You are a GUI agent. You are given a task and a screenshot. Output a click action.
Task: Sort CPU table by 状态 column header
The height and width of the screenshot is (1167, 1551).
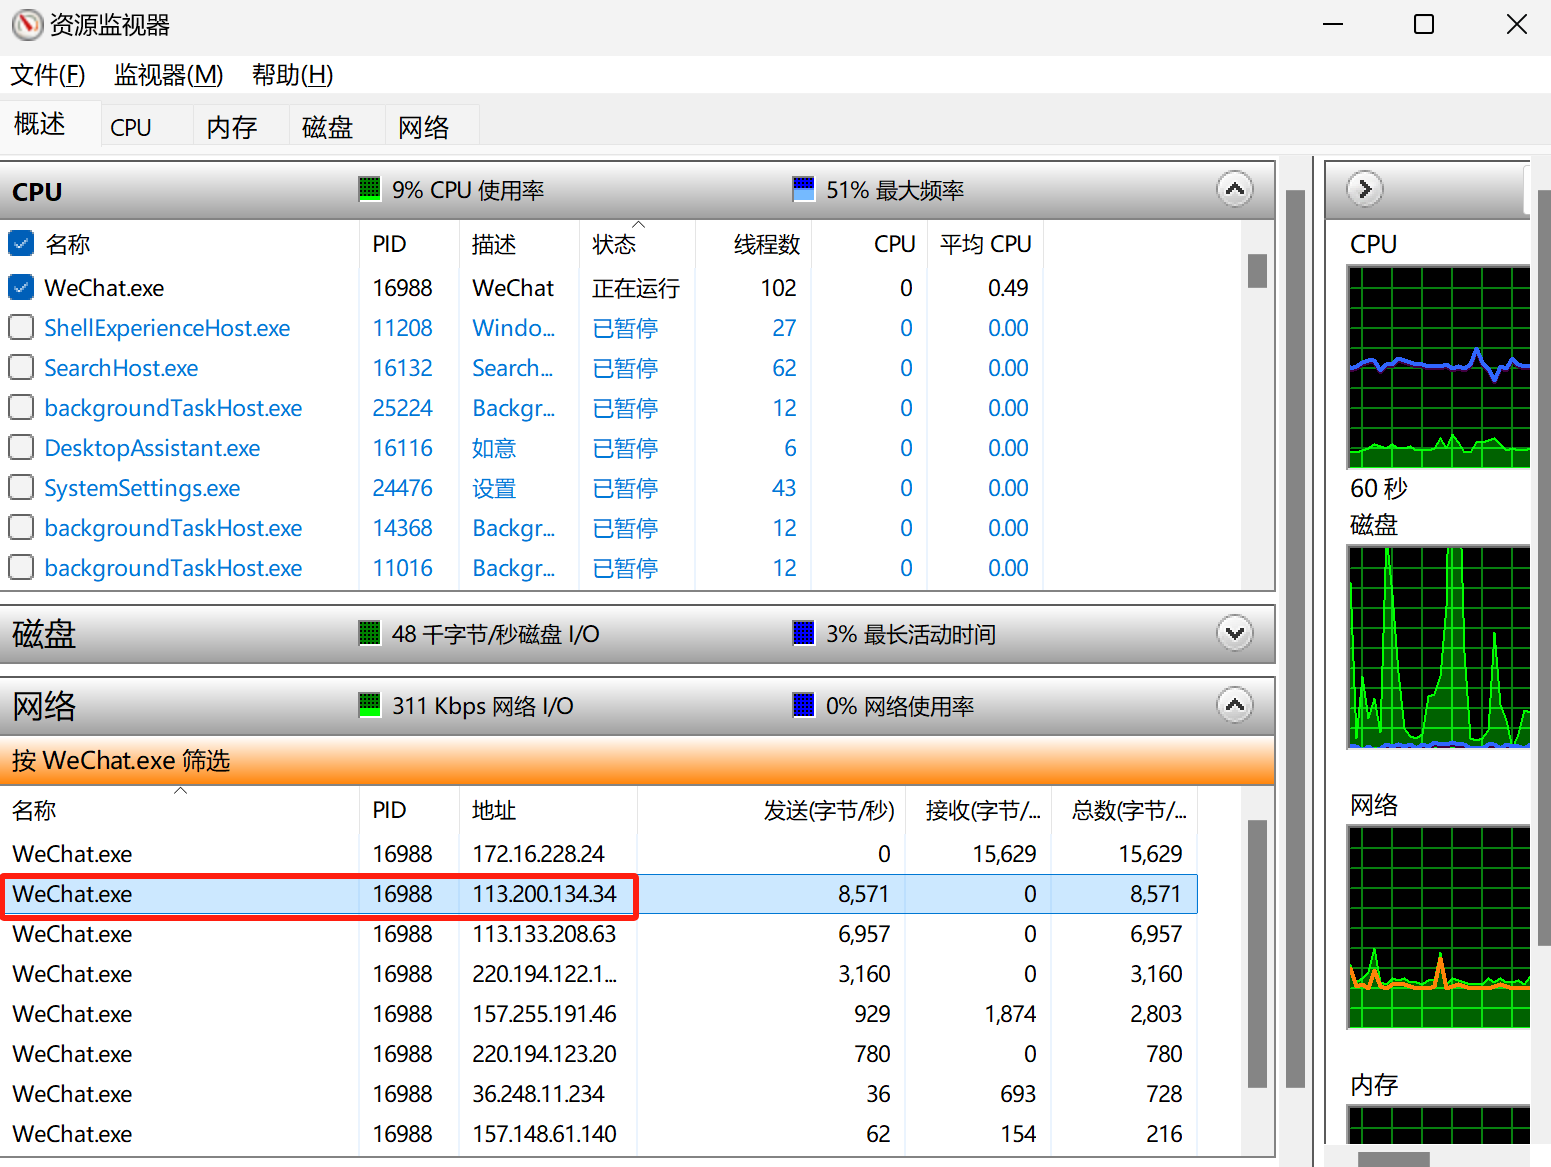[637, 244]
